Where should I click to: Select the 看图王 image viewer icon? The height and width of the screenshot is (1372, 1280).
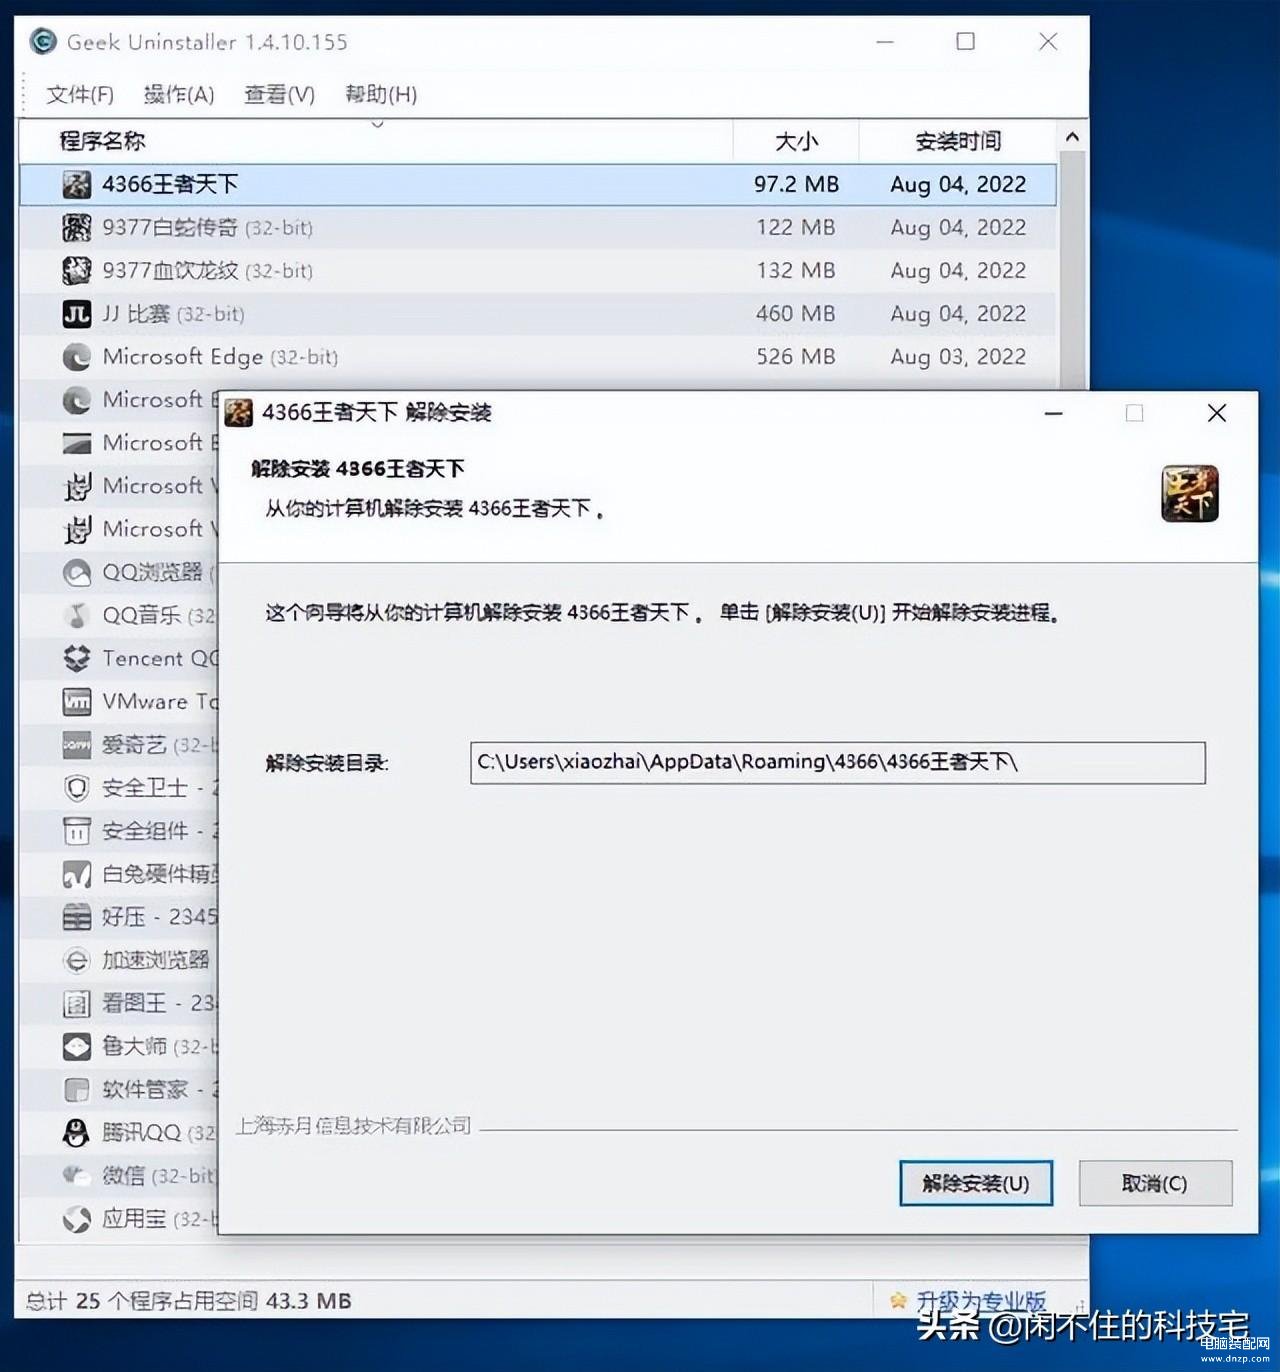click(77, 1003)
